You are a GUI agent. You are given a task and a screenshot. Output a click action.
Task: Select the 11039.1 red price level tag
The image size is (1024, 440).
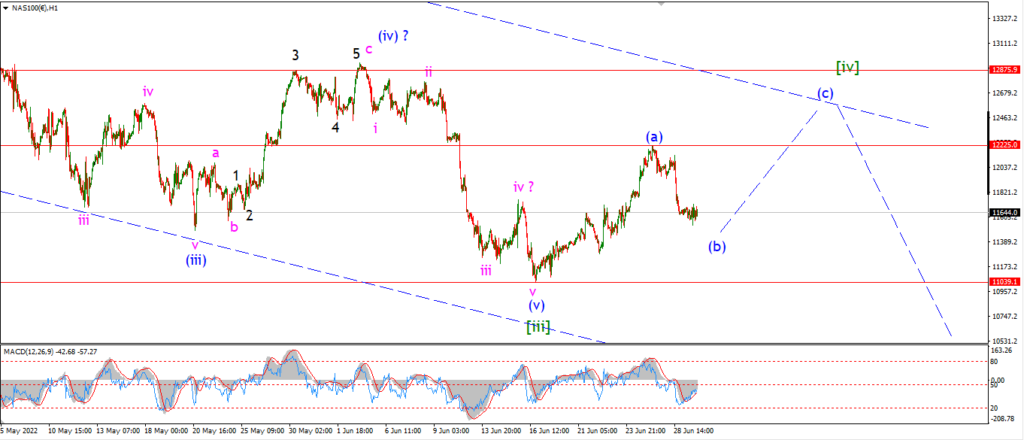[x=1004, y=281]
